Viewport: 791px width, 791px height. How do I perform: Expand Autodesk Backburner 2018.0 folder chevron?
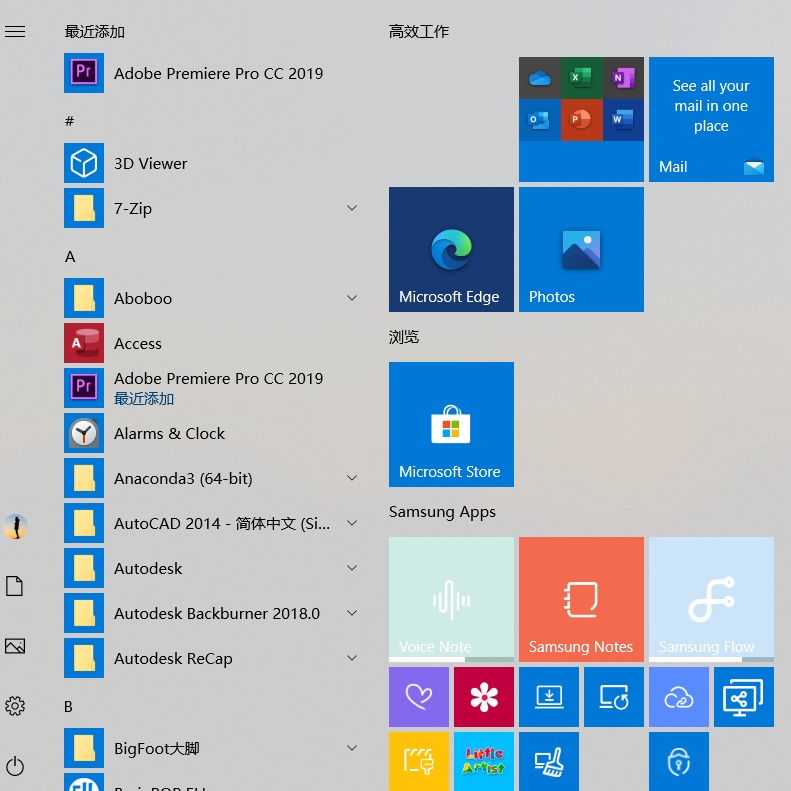pyautogui.click(x=352, y=612)
